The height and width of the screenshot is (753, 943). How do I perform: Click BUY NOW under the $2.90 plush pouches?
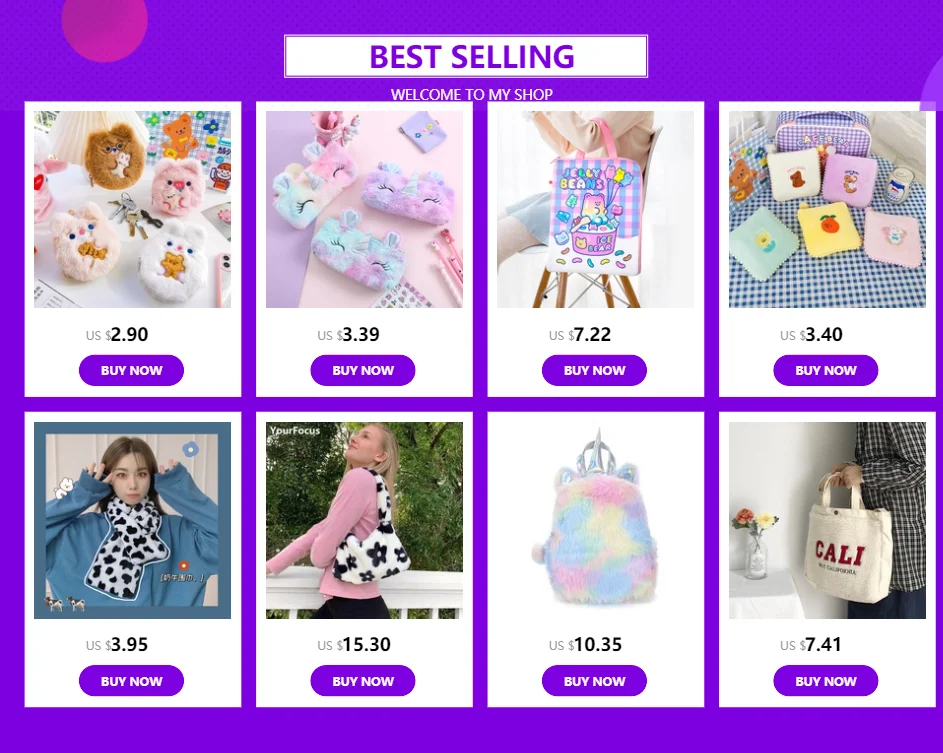pos(131,370)
